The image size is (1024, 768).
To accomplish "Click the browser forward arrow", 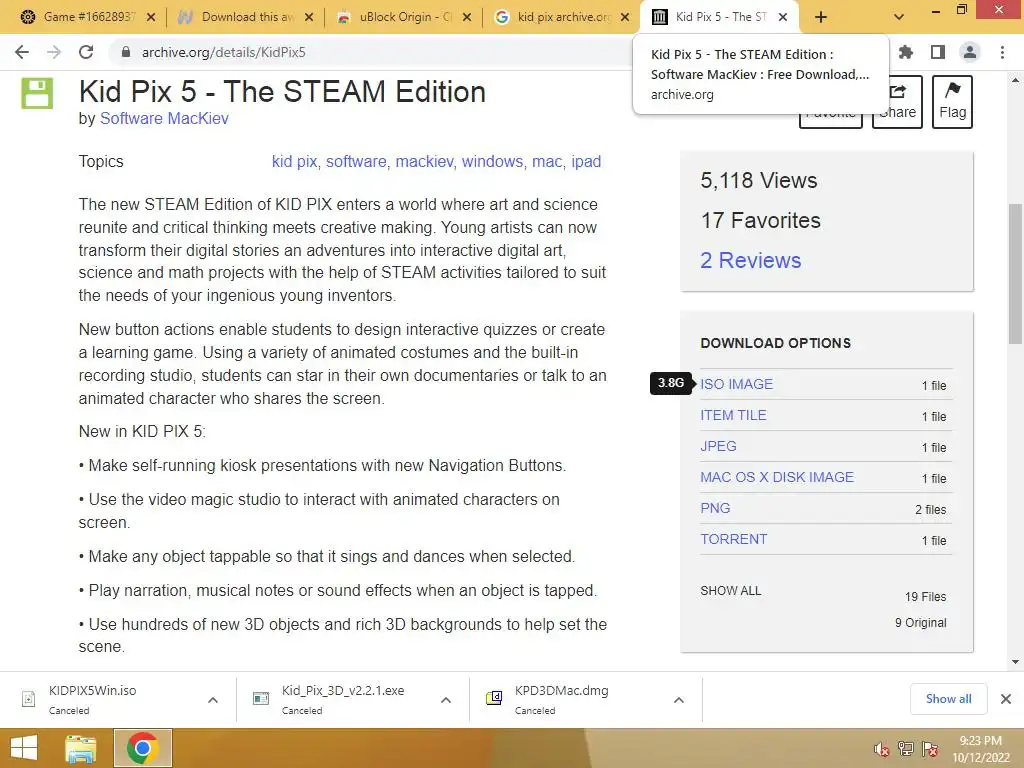I will coord(54,52).
